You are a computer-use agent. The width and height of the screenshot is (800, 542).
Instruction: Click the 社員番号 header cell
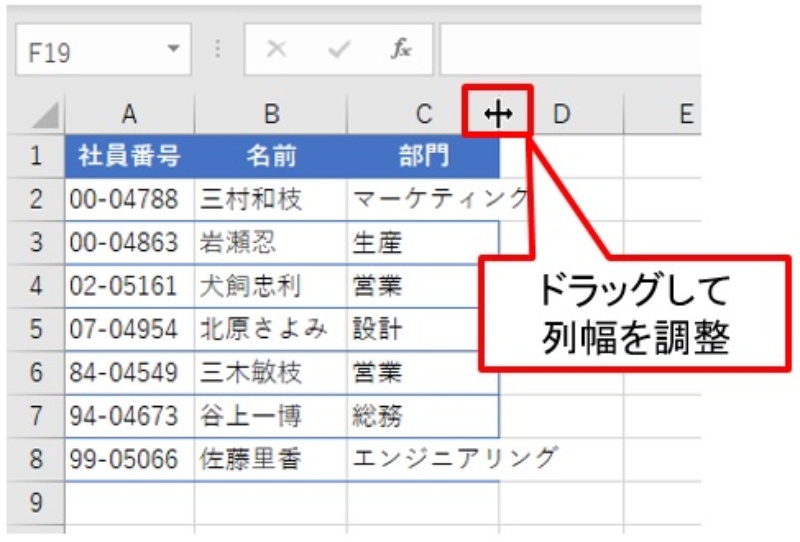click(129, 156)
